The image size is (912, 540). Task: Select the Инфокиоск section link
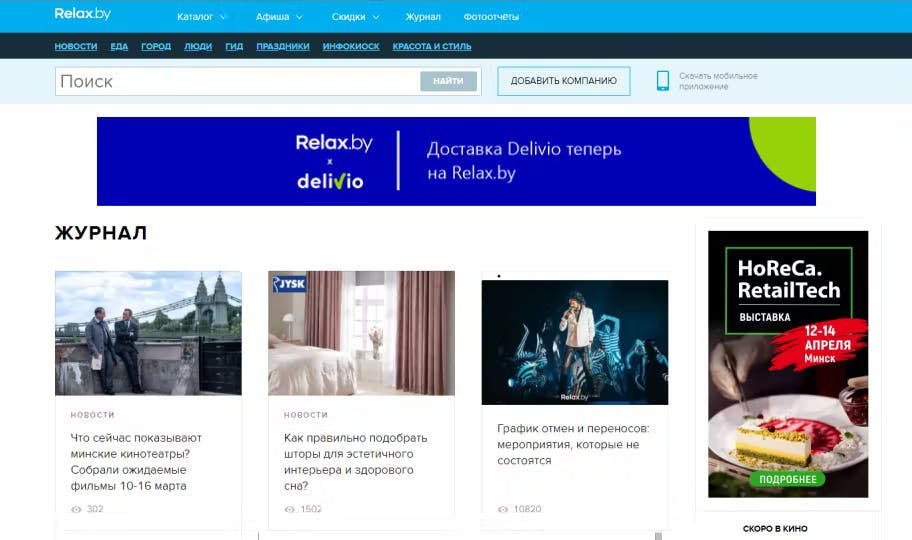pyautogui.click(x=351, y=46)
